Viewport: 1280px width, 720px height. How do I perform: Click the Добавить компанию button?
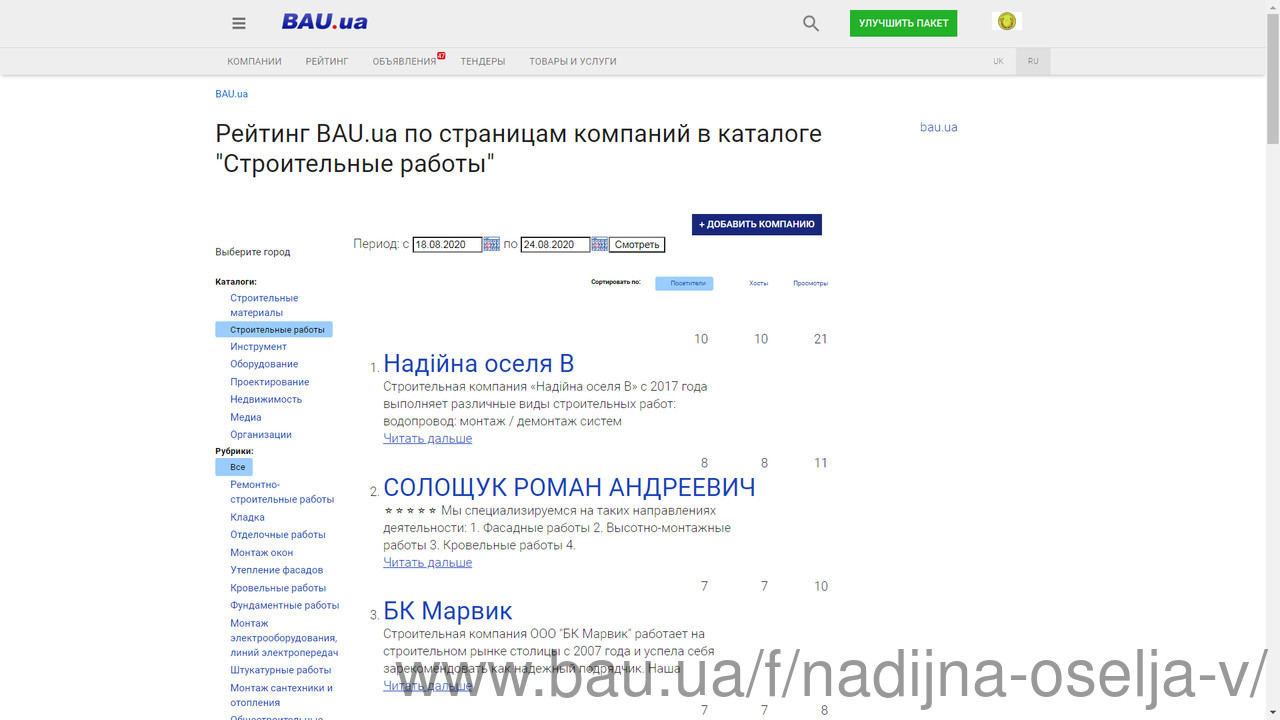pos(756,224)
